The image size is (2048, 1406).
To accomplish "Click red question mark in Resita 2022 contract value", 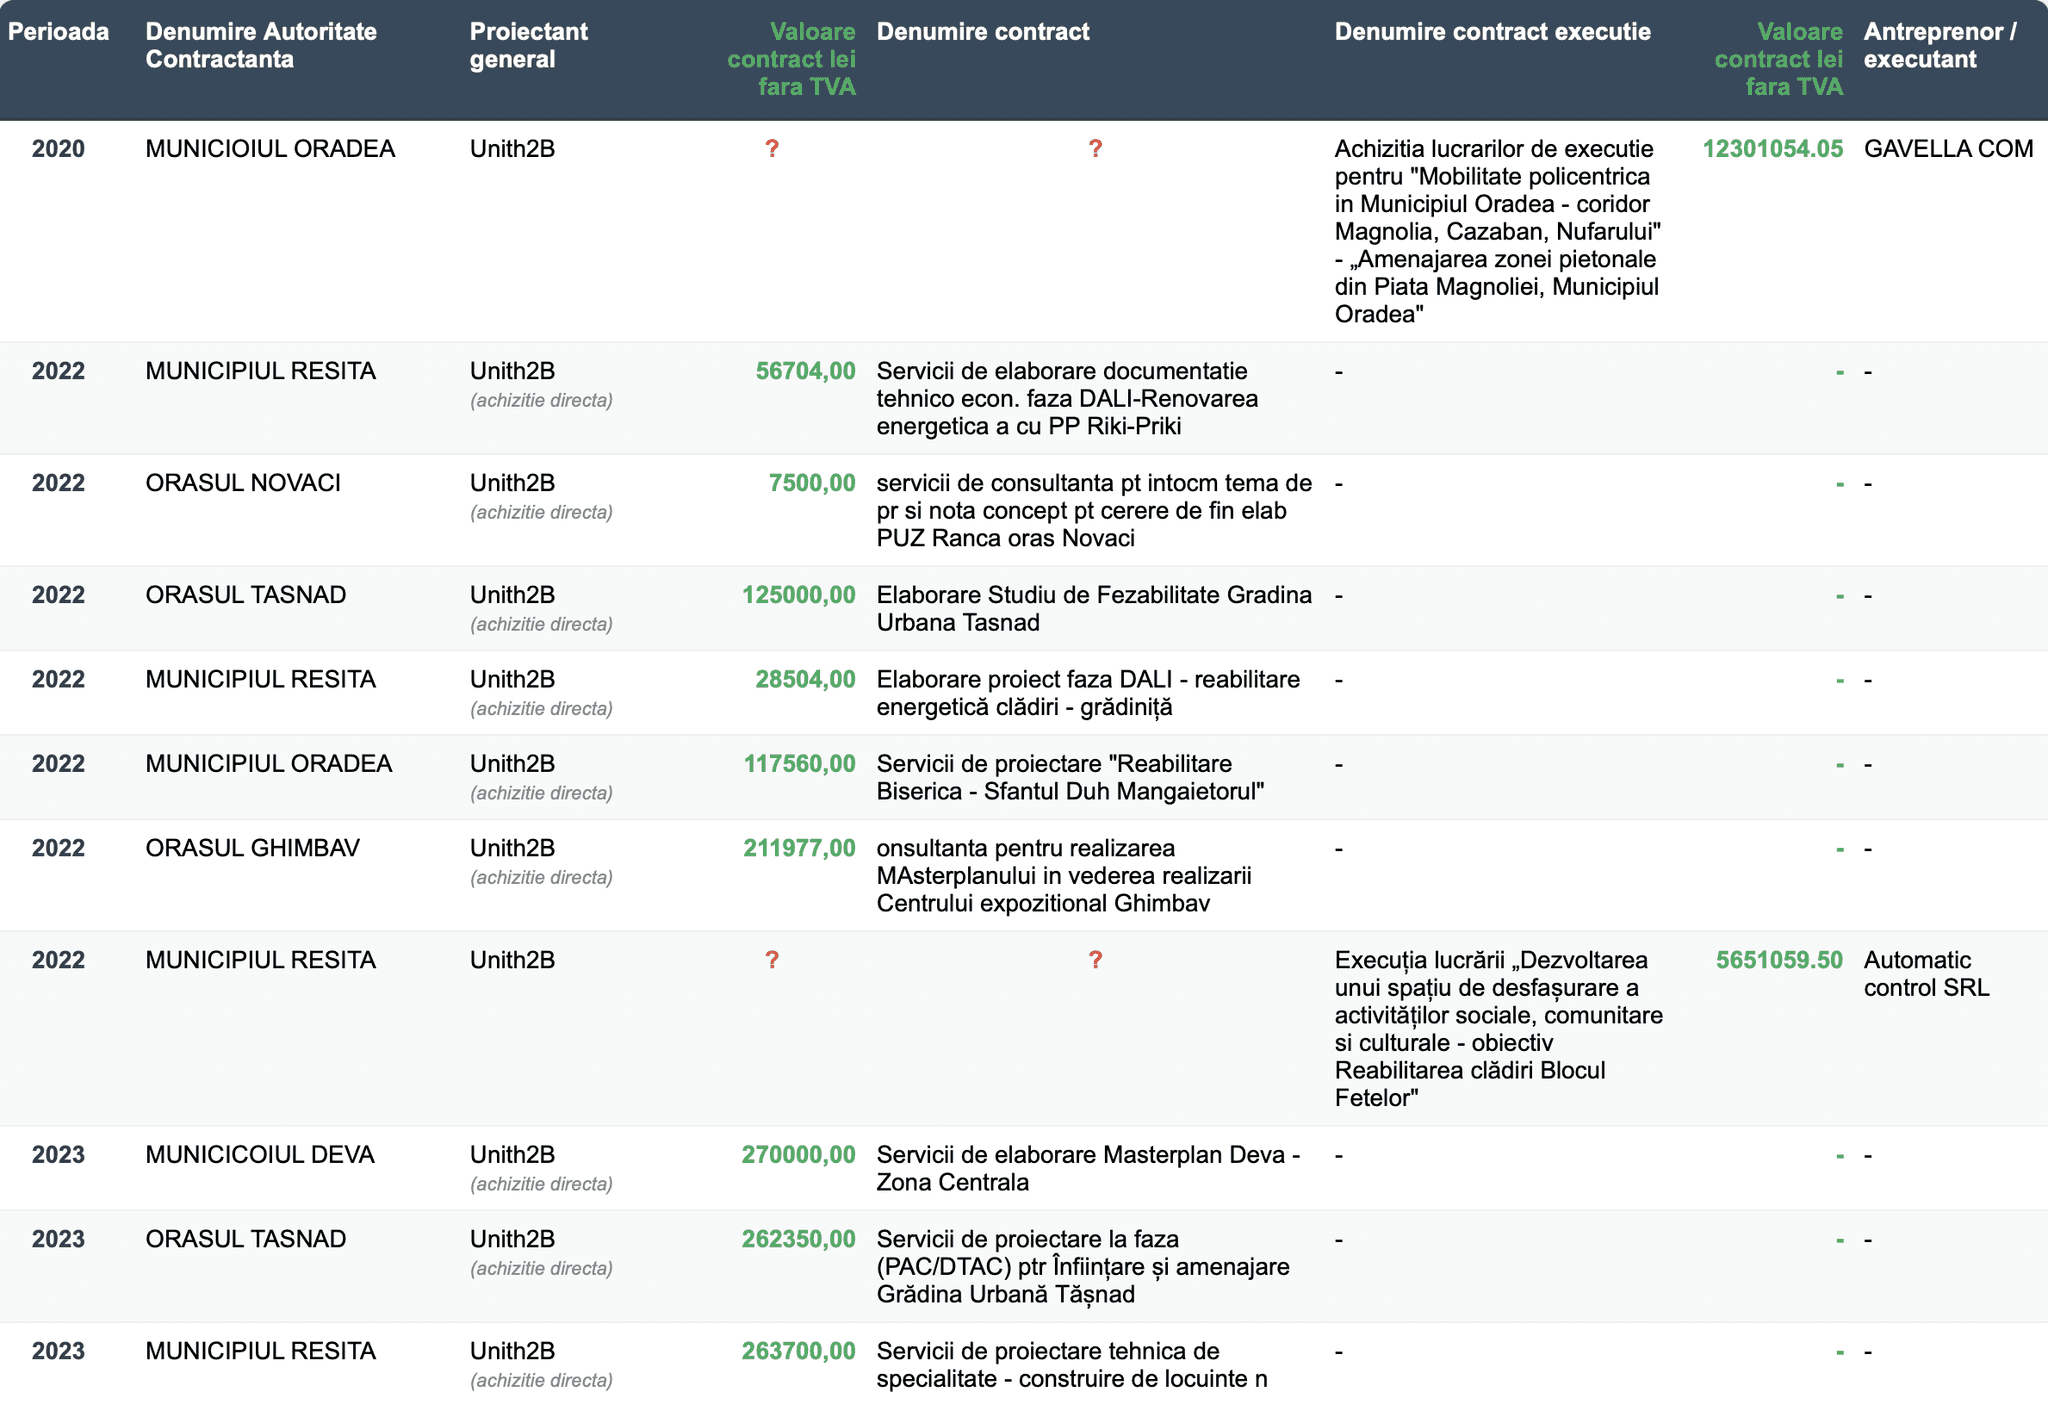I will pyautogui.click(x=772, y=960).
